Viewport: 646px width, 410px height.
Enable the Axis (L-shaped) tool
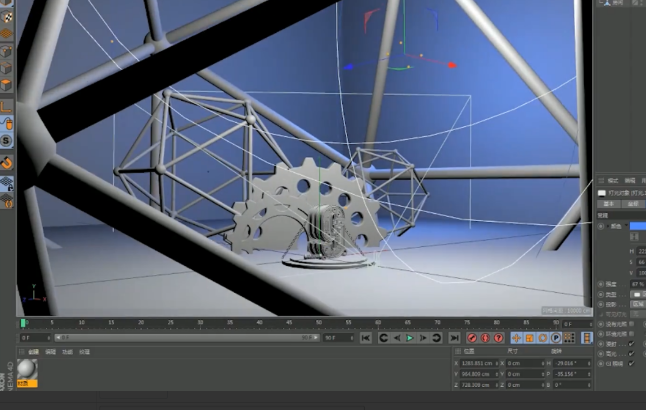tap(7, 107)
